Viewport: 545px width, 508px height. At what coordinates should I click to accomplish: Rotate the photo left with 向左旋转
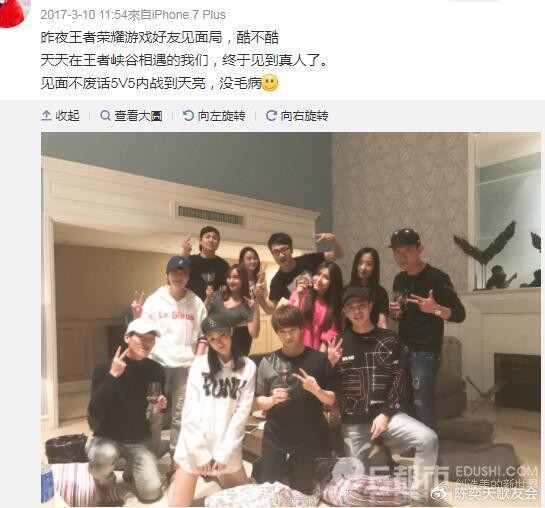point(214,115)
